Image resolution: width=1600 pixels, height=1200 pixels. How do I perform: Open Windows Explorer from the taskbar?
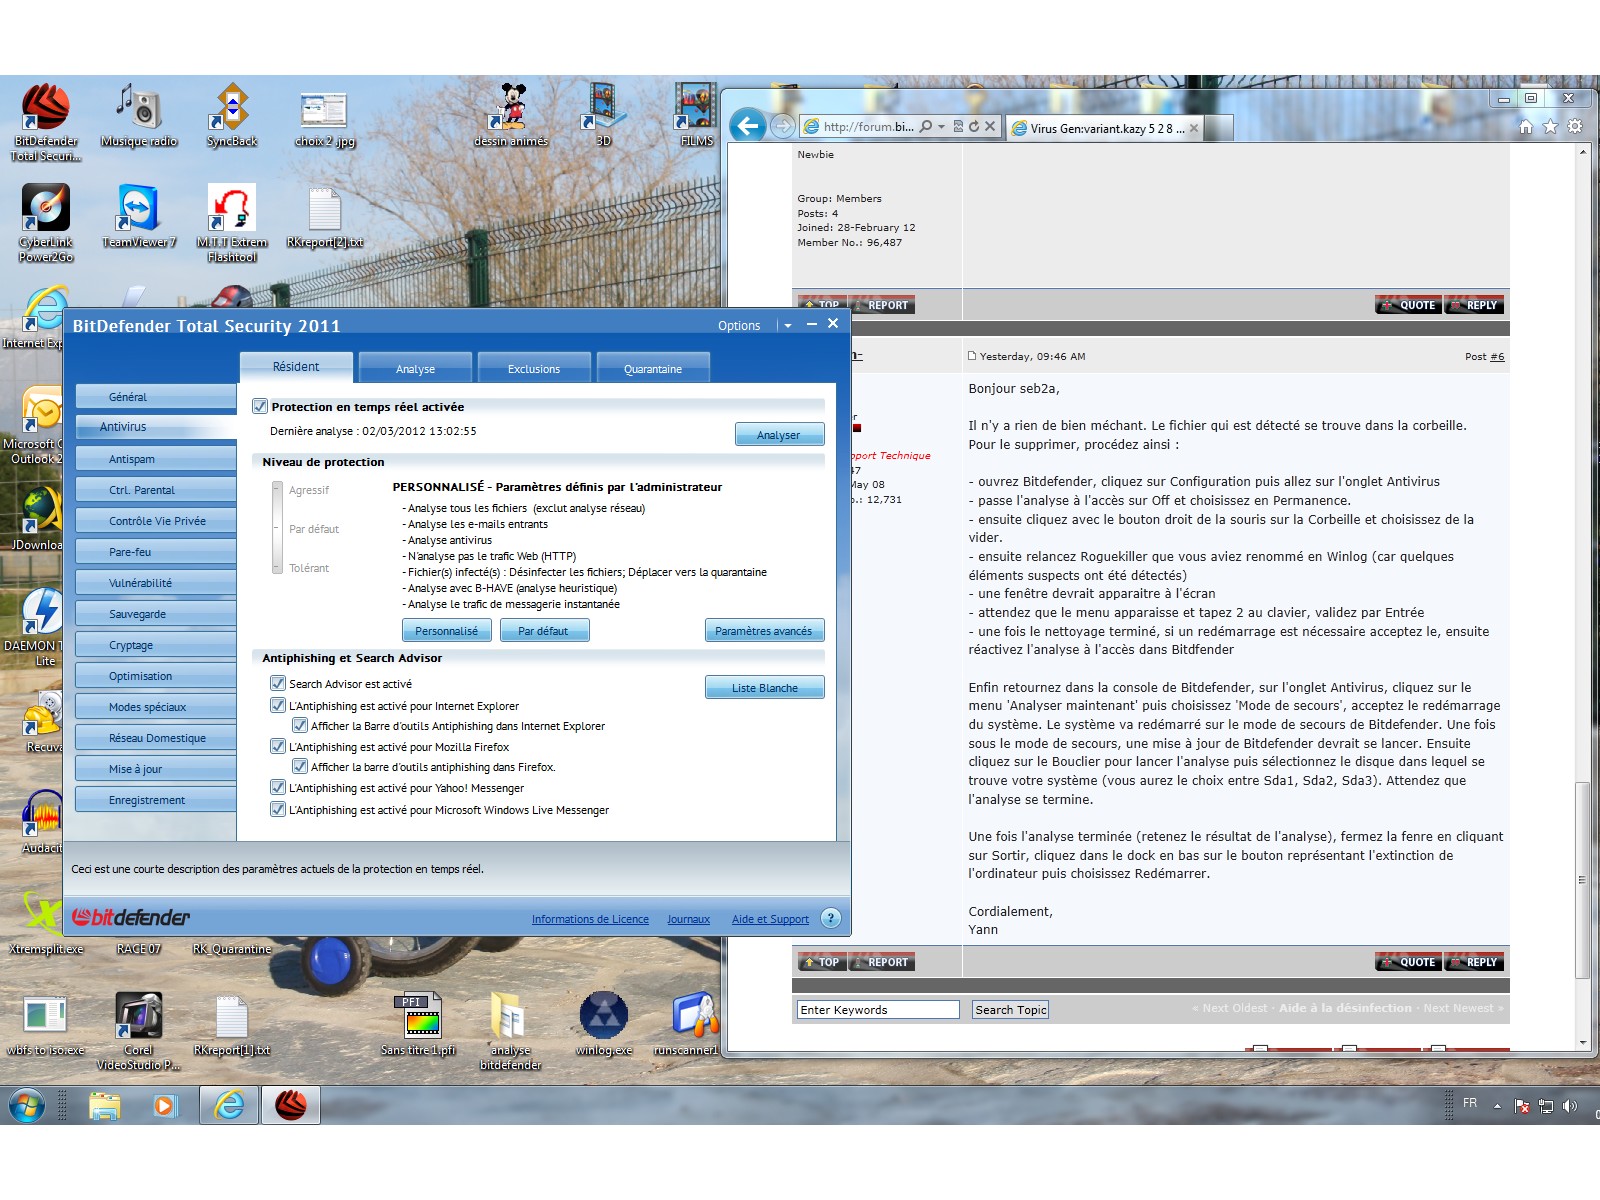point(105,1105)
